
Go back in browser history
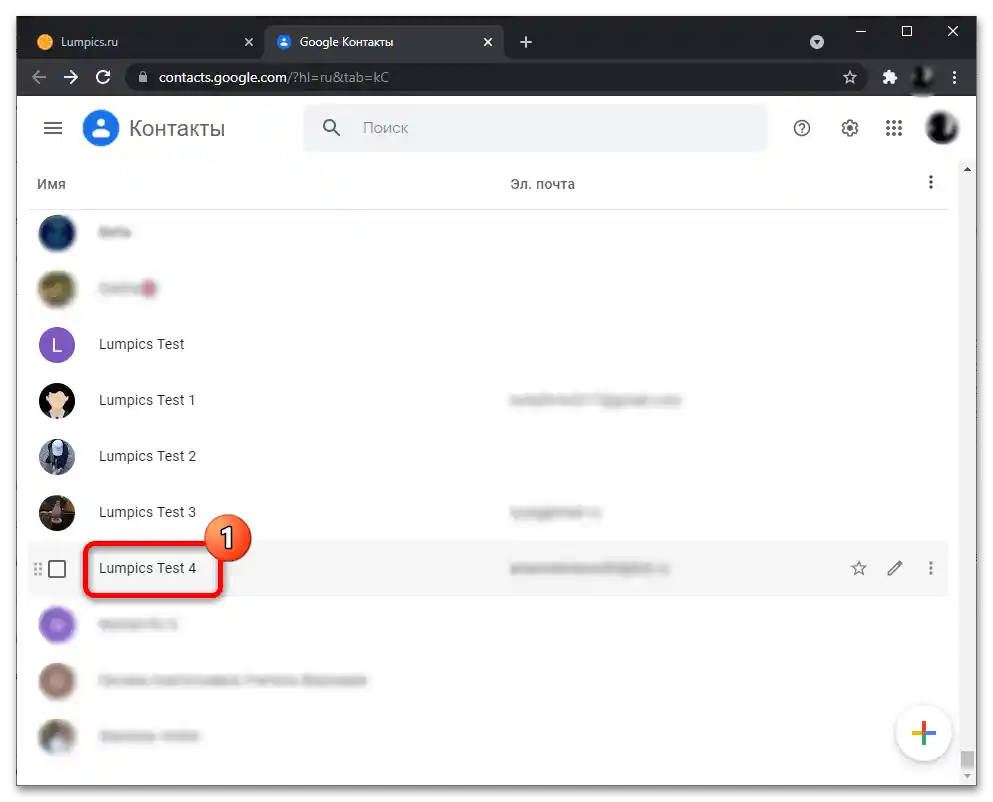pos(39,77)
